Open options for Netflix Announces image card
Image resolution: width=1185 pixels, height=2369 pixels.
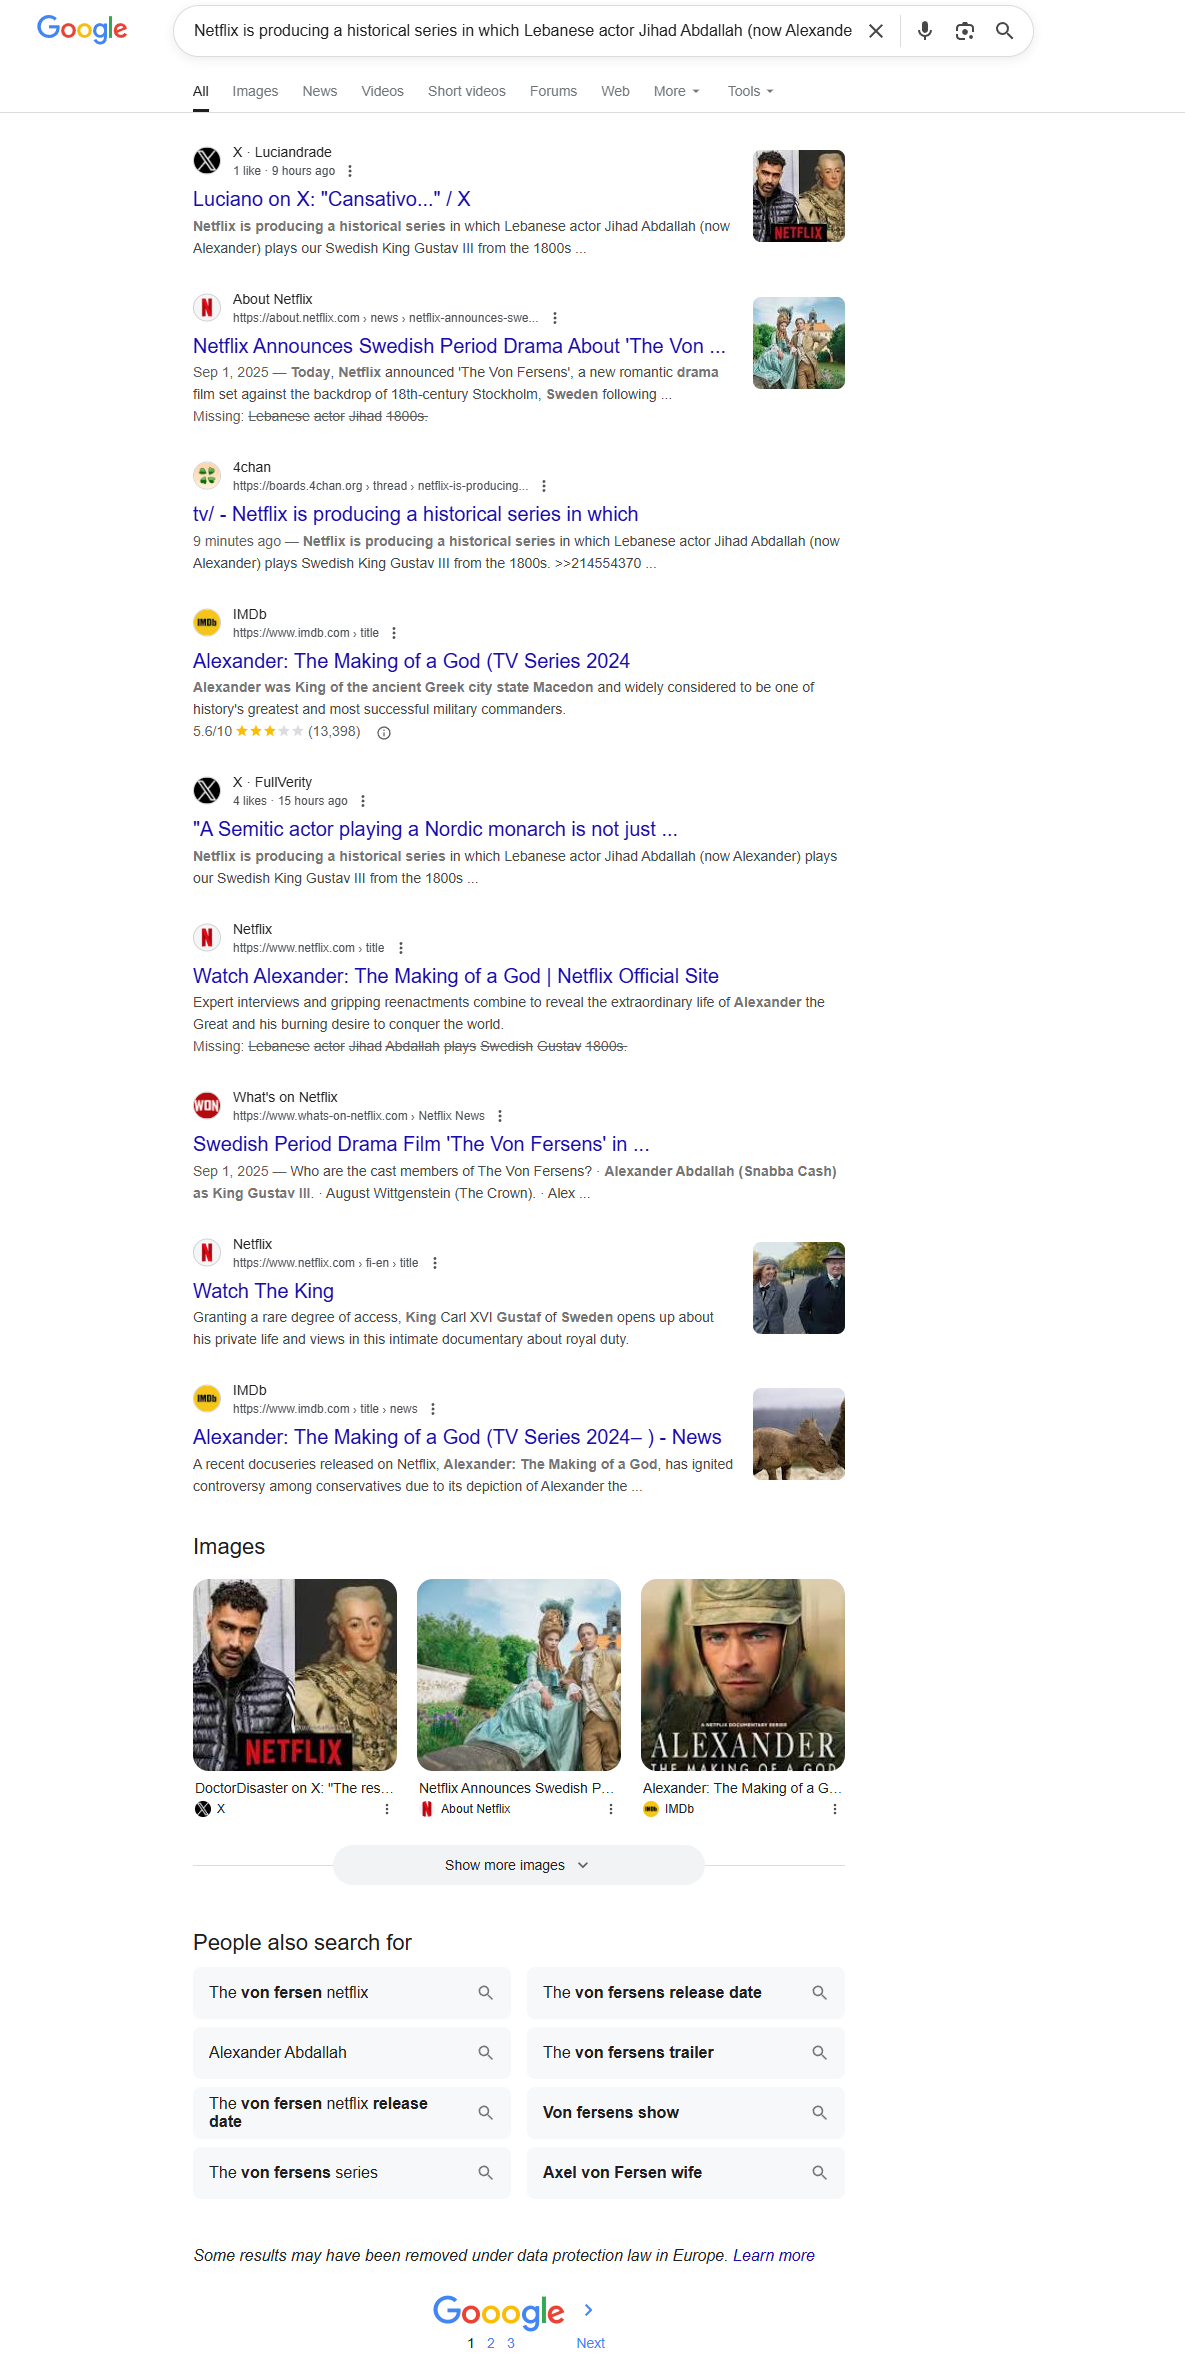tap(611, 1809)
